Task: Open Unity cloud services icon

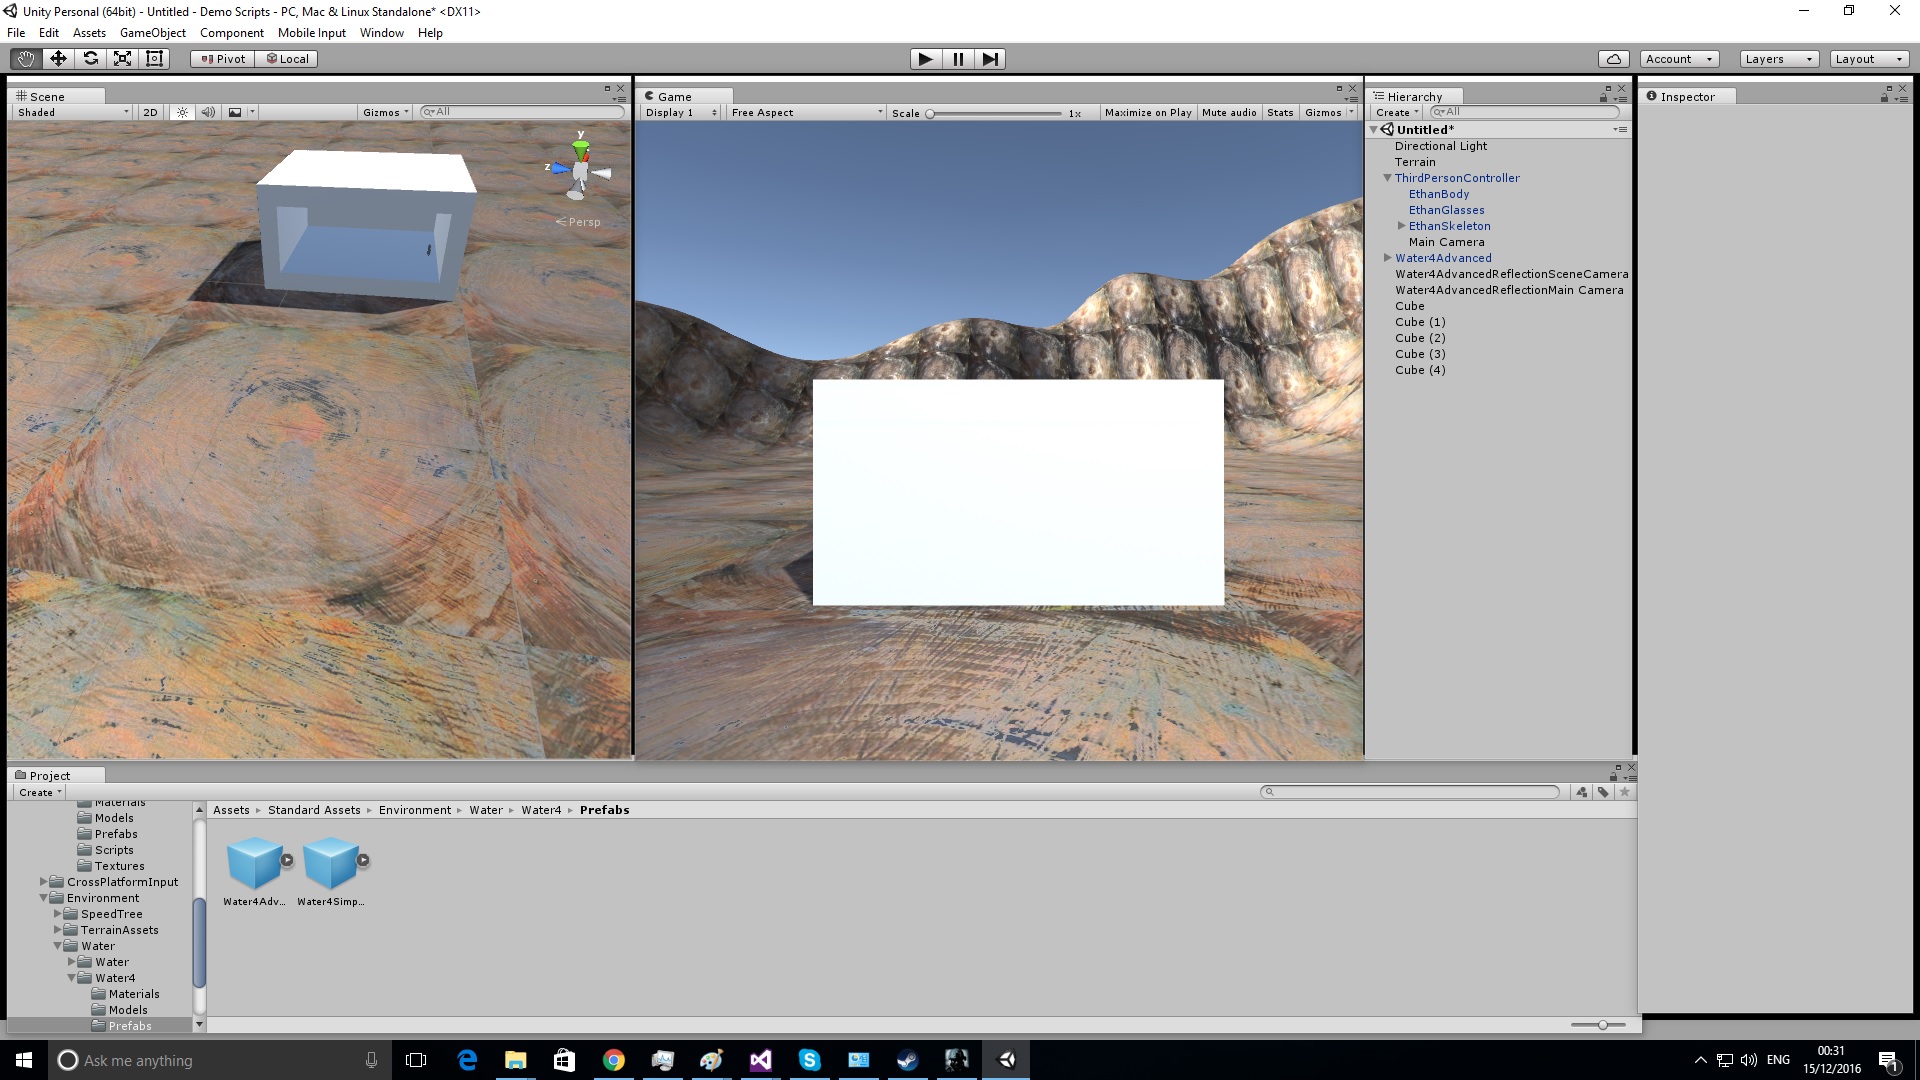Action: click(1613, 59)
